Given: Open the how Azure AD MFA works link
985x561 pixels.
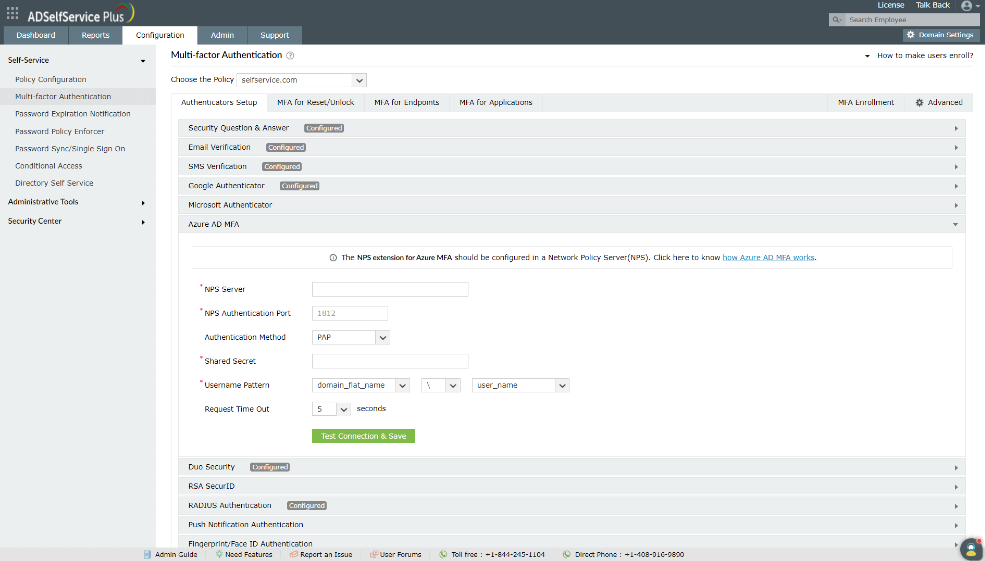Looking at the screenshot, I should (x=768, y=258).
